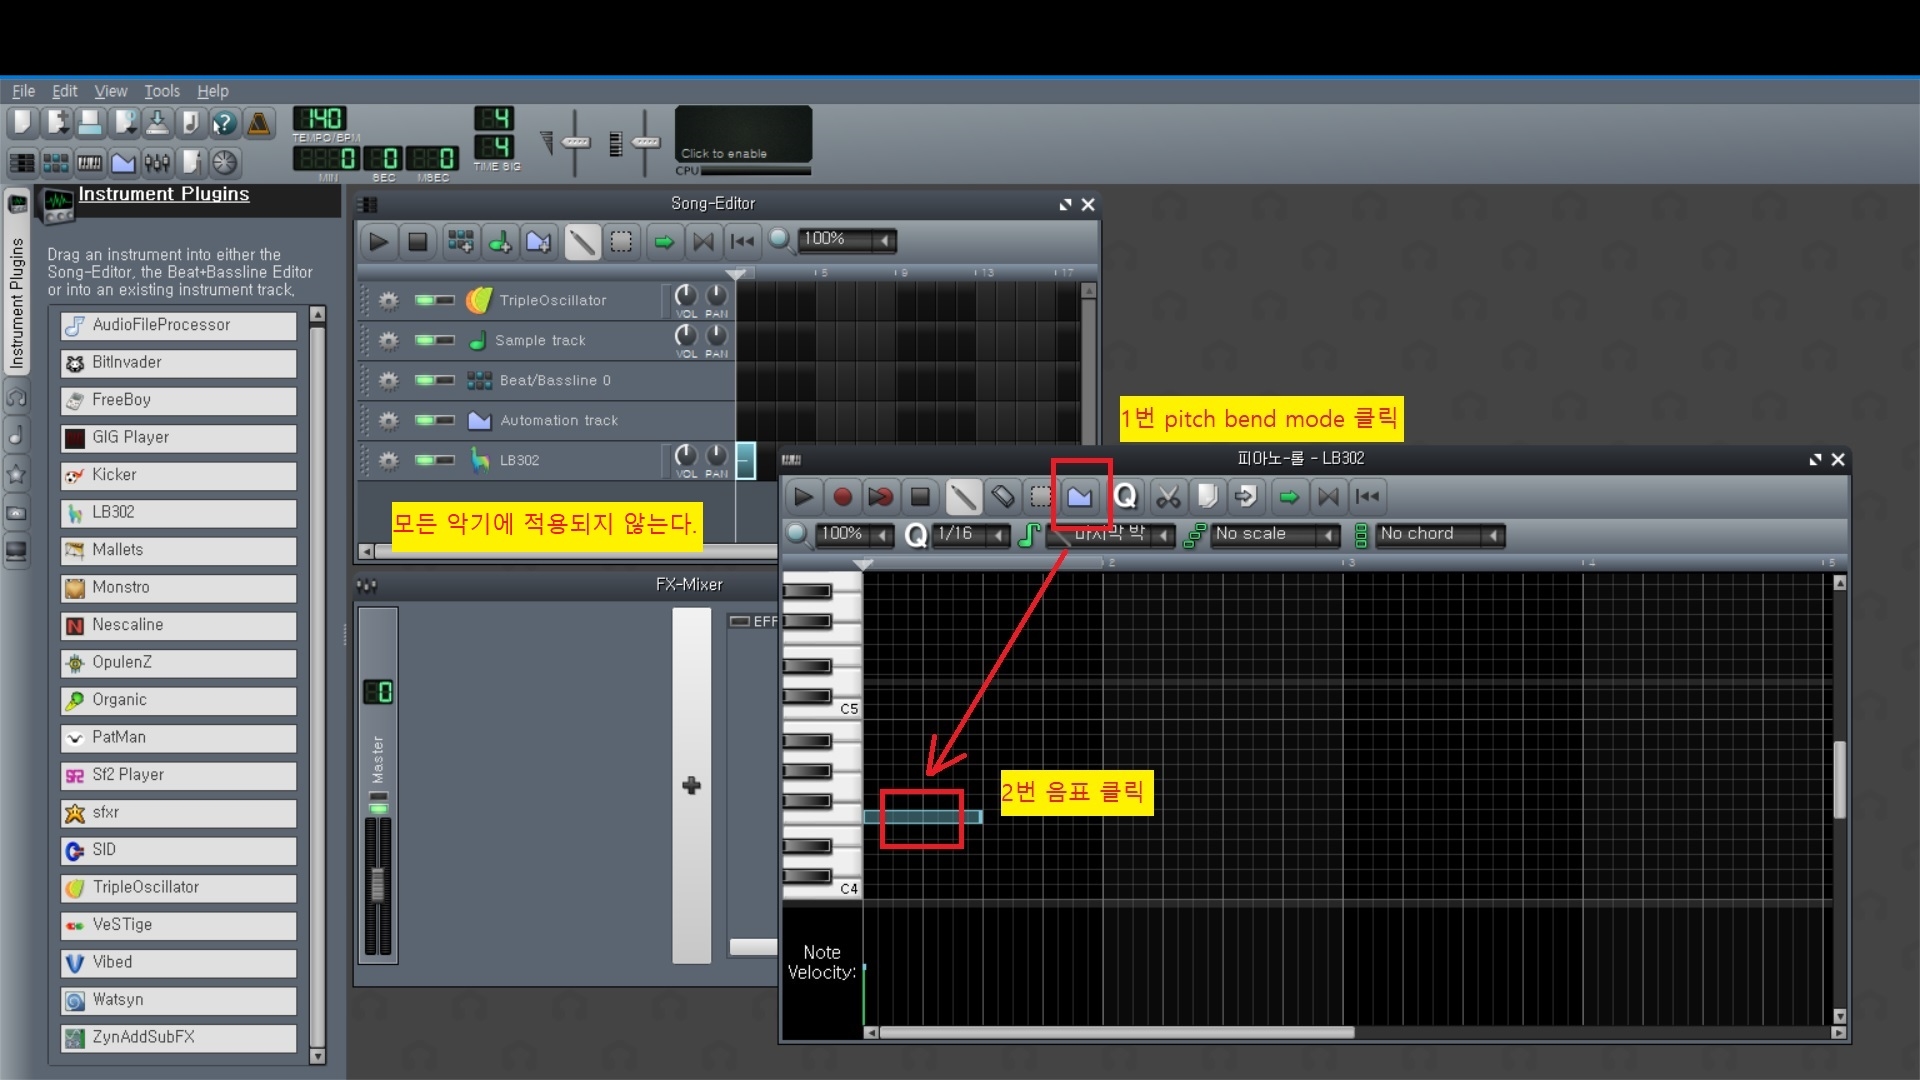Solo the LB302 track
This screenshot has width=1920, height=1080.
point(445,460)
